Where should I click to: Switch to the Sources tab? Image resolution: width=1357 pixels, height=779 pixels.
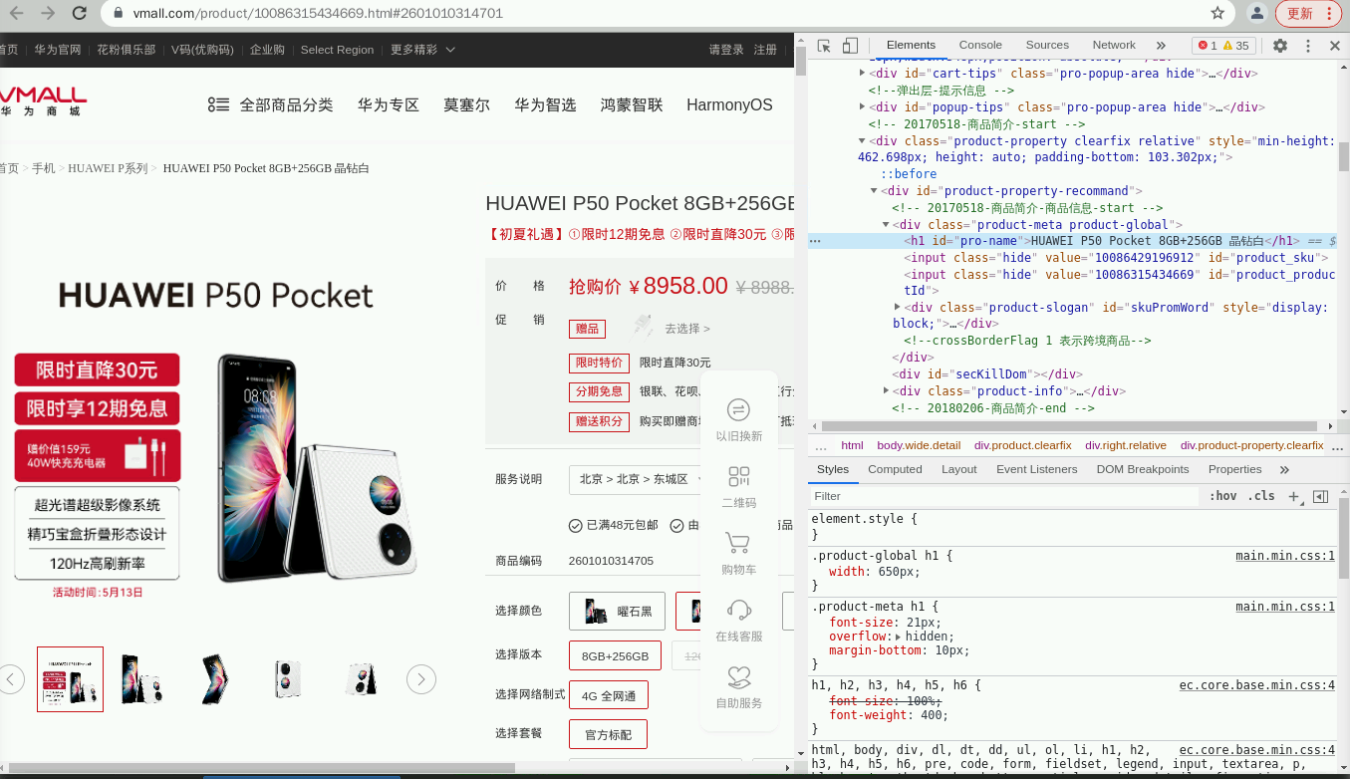[x=1047, y=45]
